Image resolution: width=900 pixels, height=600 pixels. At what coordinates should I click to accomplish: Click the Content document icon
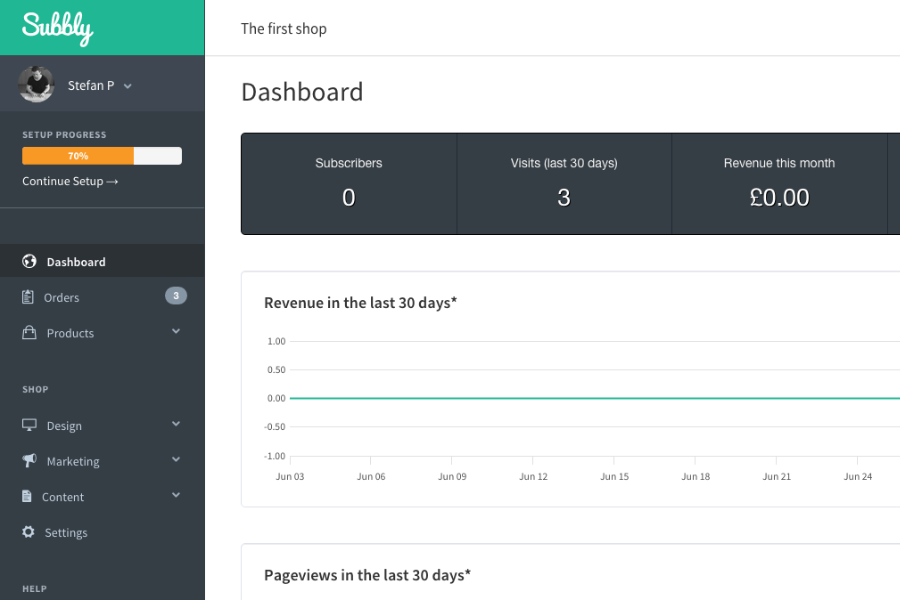(26, 496)
